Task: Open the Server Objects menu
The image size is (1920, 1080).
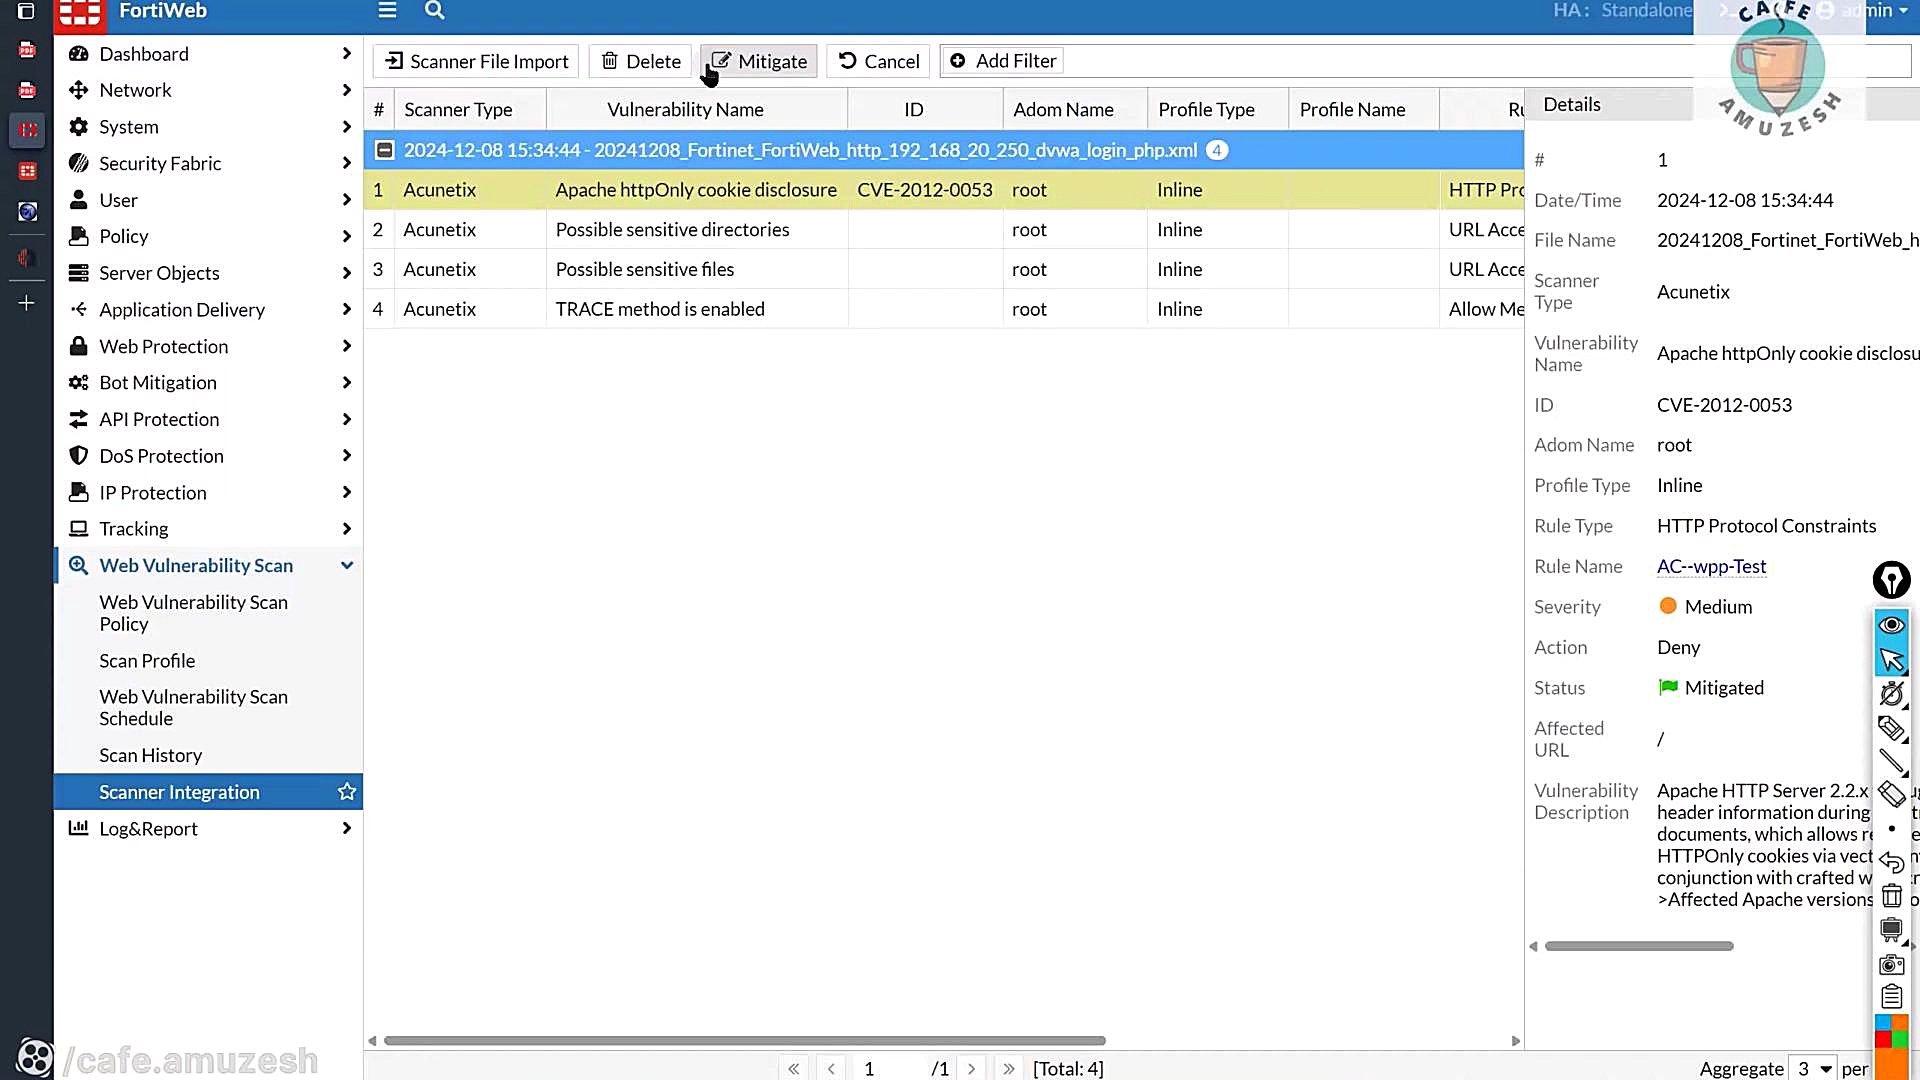Action: (209, 273)
